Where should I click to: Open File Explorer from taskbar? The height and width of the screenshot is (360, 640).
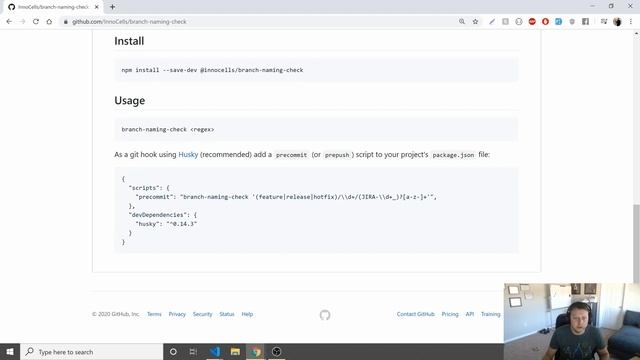coord(235,352)
